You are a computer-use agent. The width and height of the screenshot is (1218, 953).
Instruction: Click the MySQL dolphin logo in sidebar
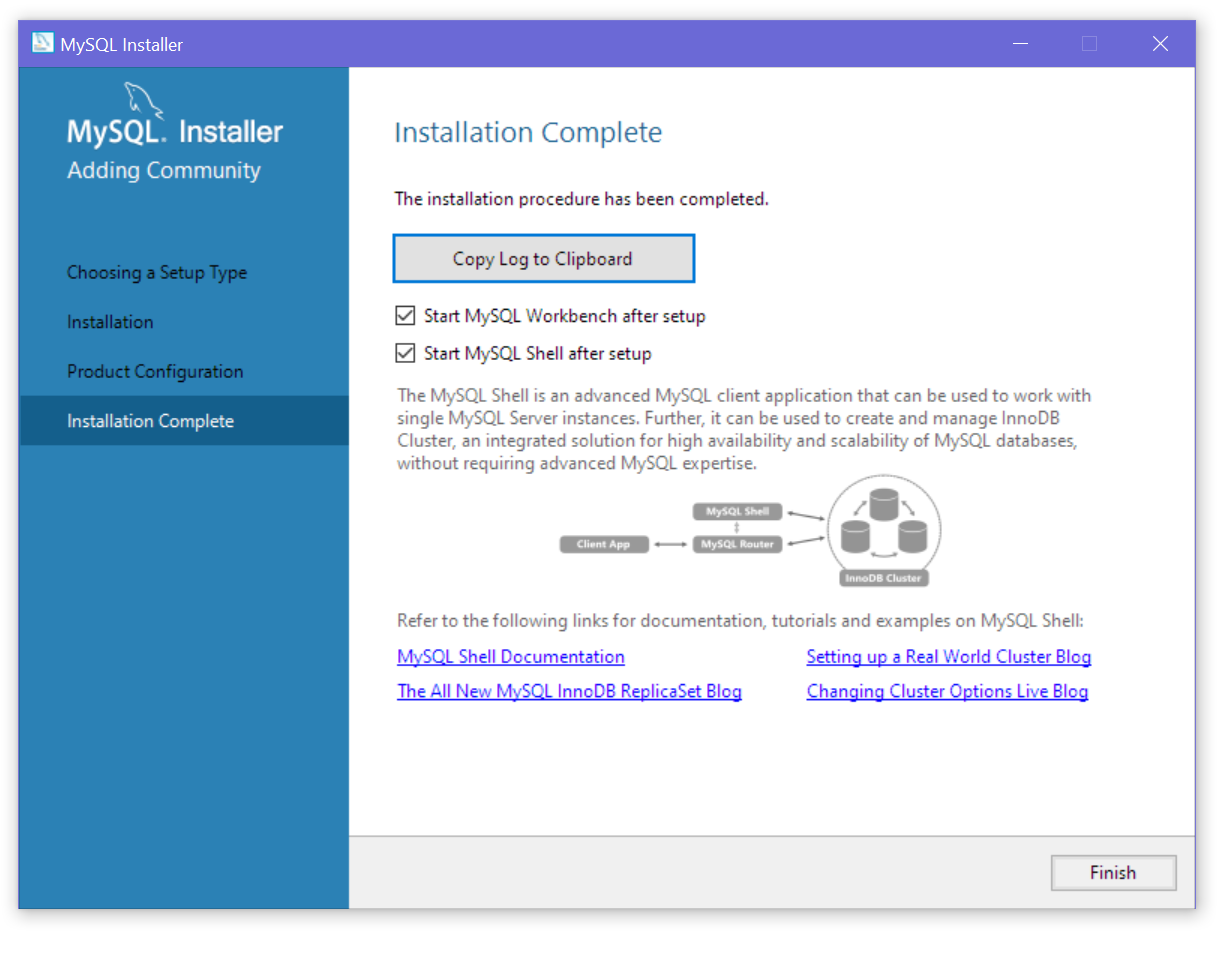[x=145, y=101]
